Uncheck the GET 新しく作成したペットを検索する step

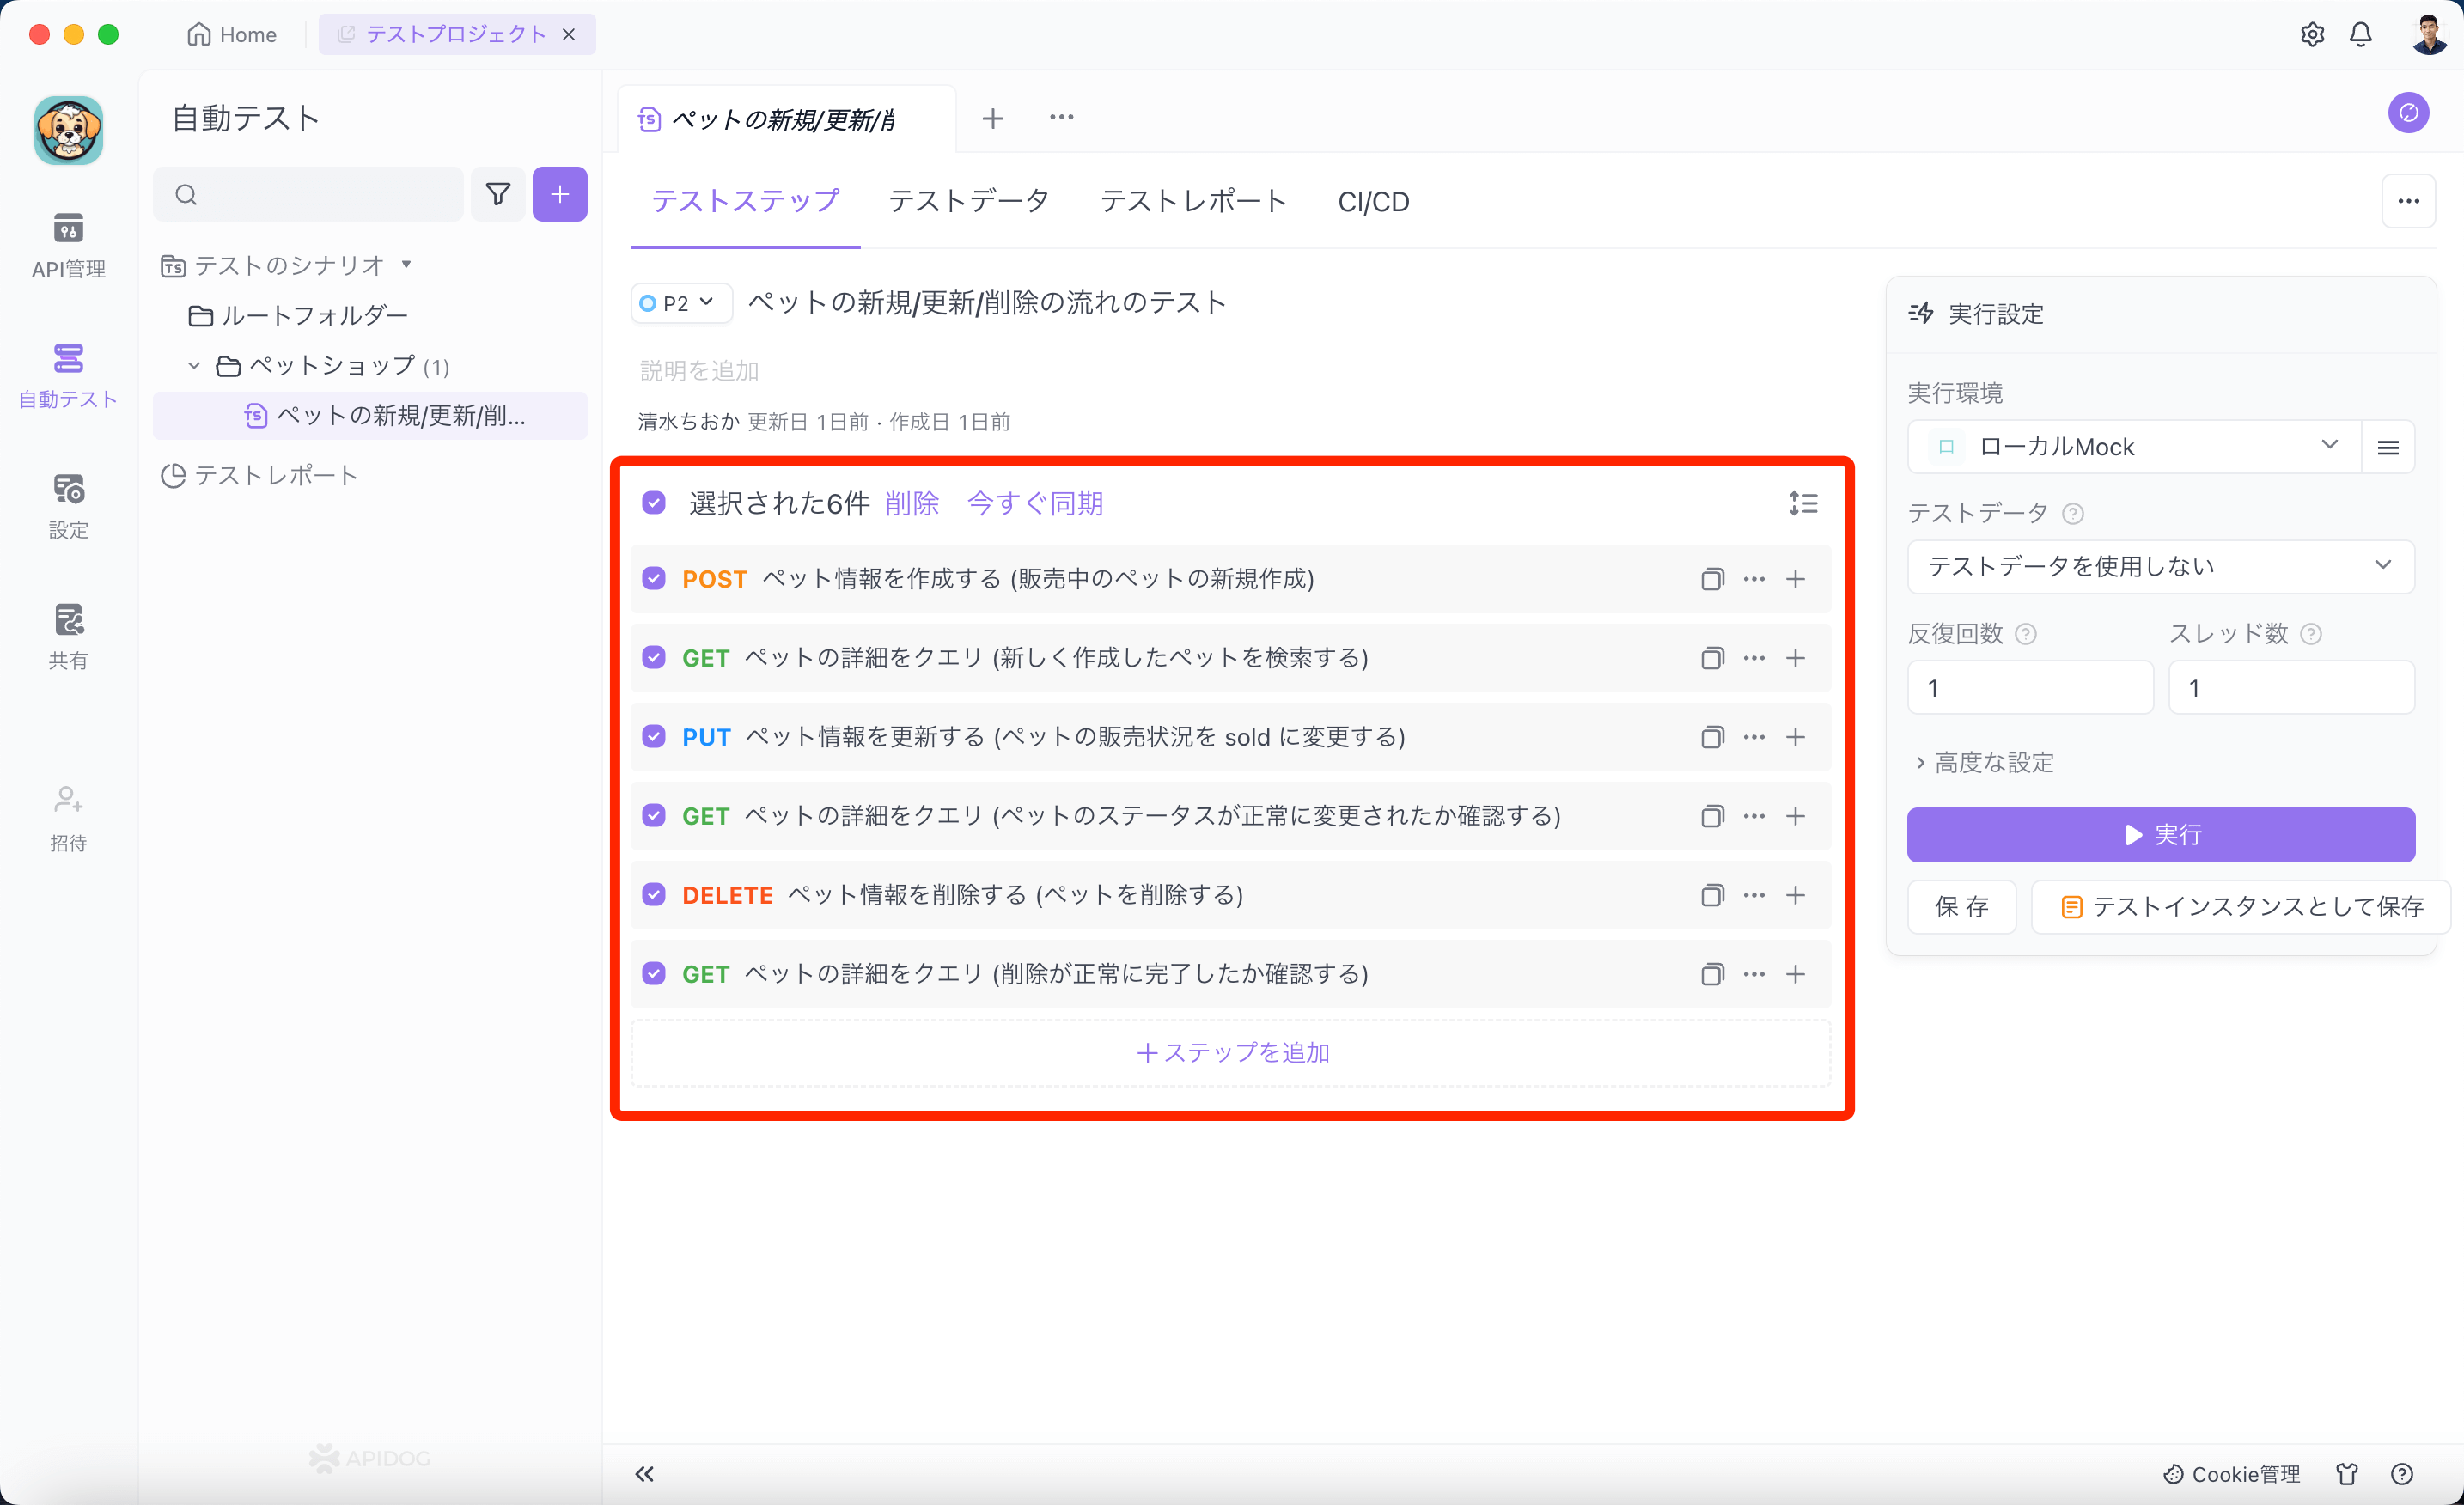pyautogui.click(x=653, y=657)
